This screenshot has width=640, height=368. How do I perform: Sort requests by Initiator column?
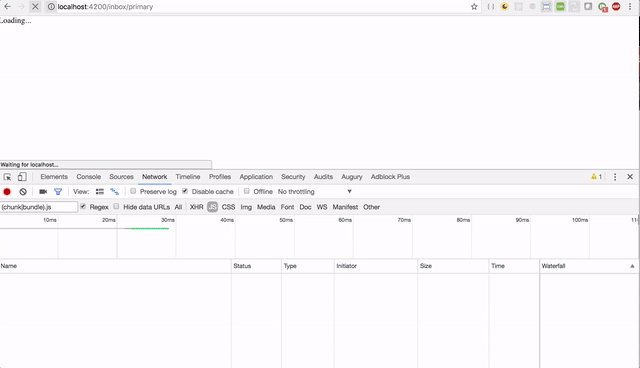click(x=376, y=266)
